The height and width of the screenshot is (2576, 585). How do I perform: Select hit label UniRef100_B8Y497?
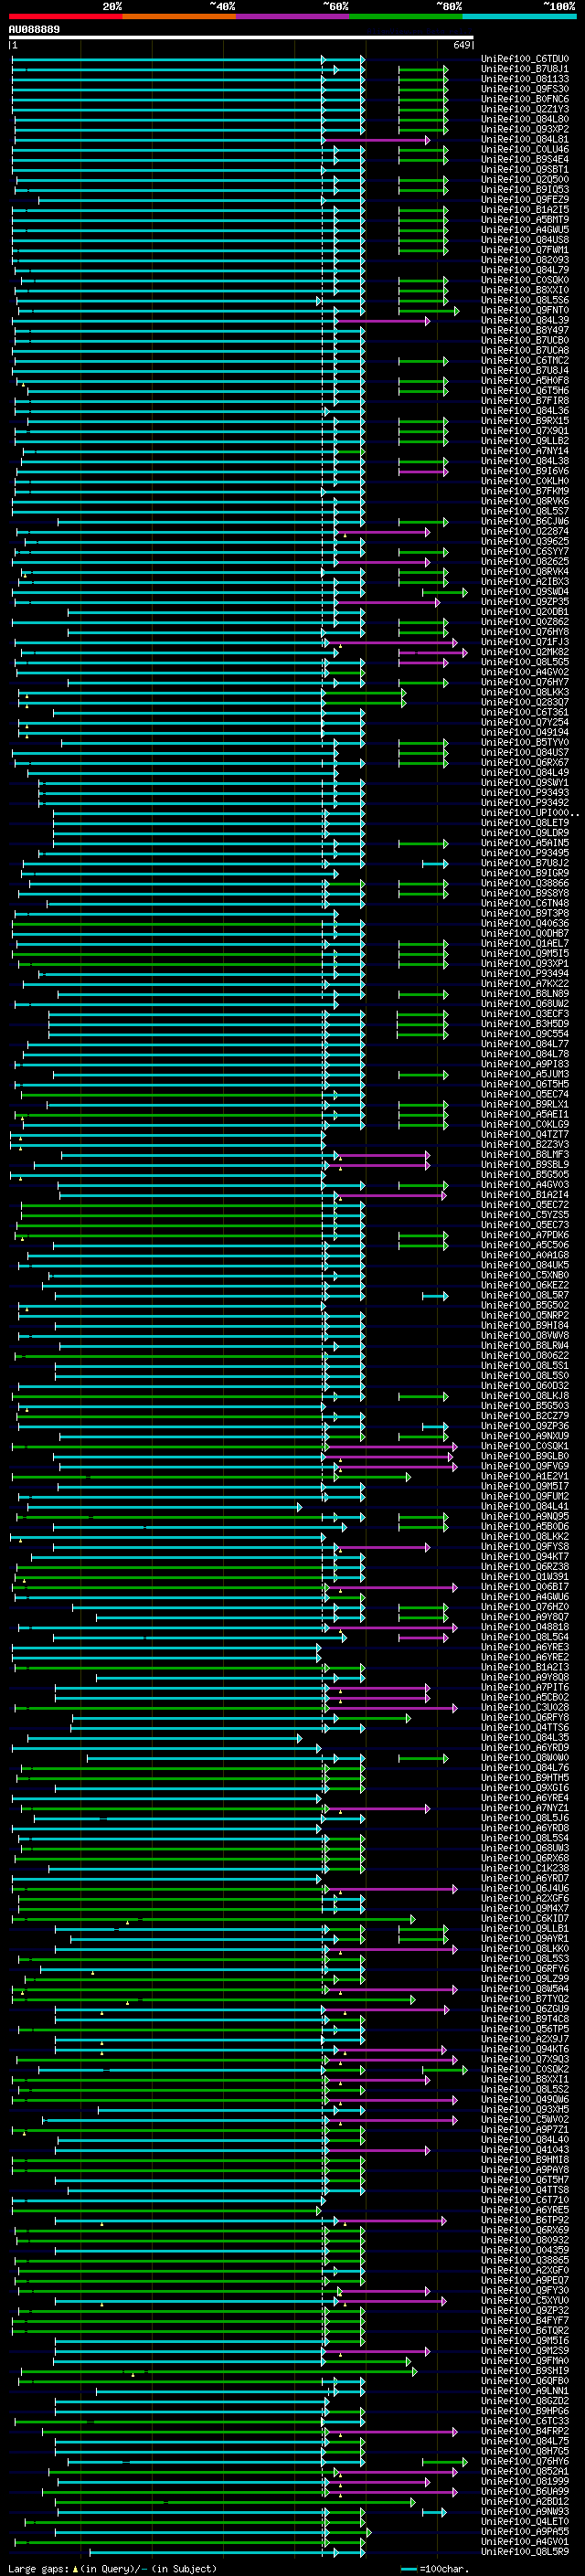(525, 330)
